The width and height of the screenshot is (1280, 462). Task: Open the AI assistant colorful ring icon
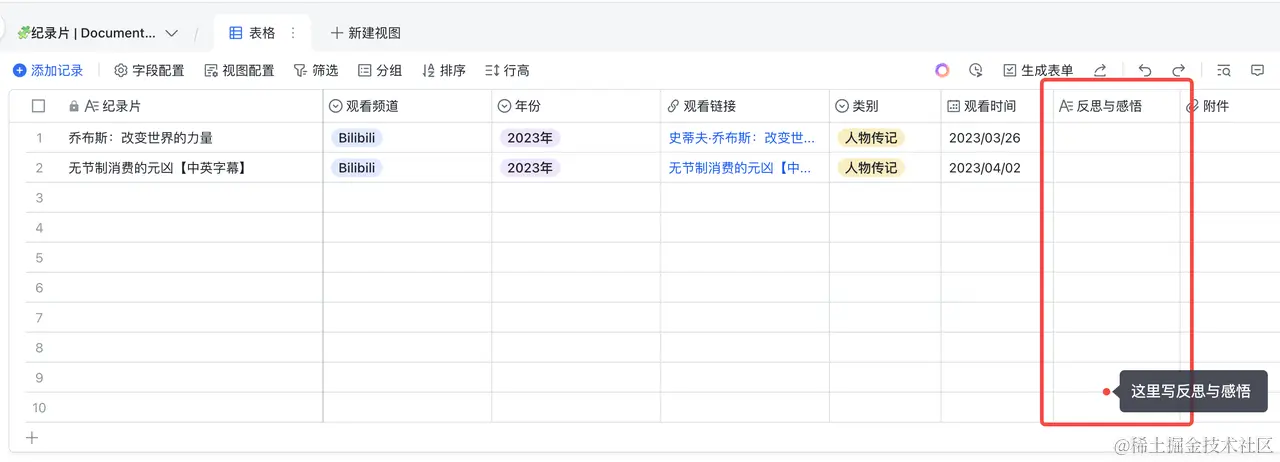pyautogui.click(x=942, y=70)
